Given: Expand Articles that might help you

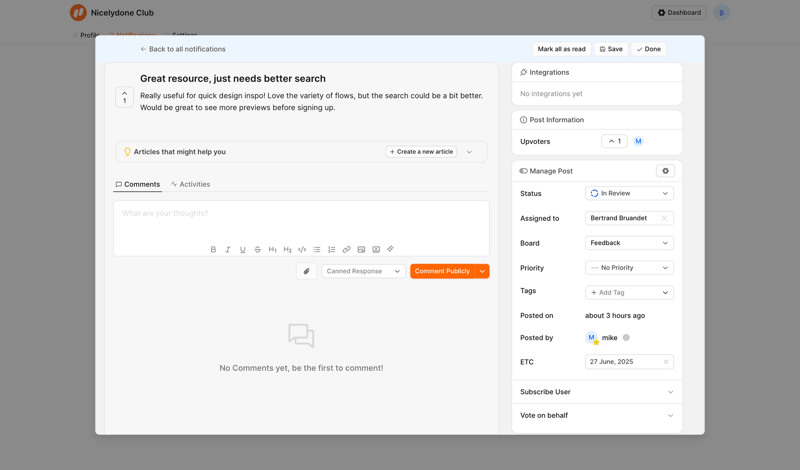Looking at the screenshot, I should pos(469,152).
